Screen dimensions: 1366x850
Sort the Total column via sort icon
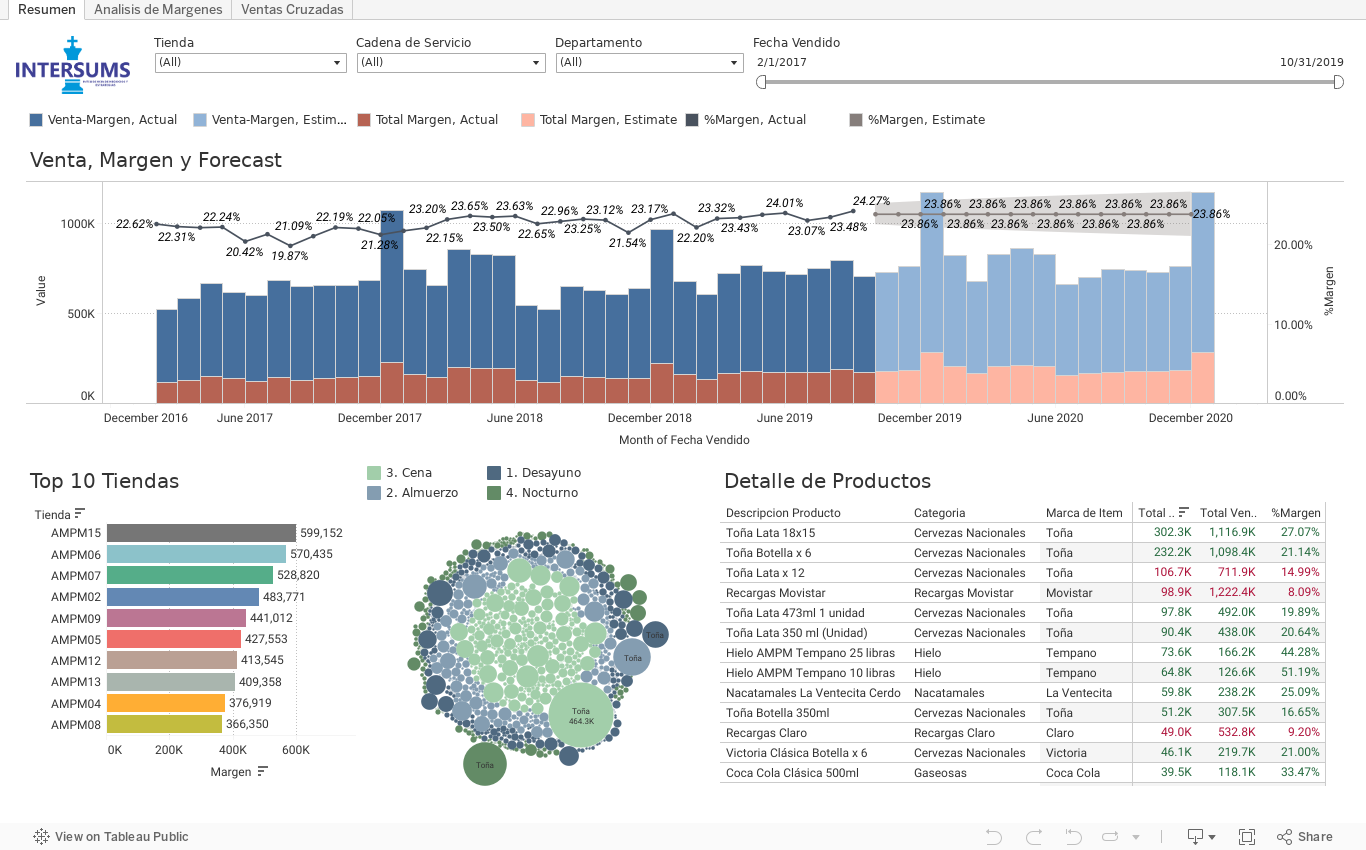[1184, 512]
